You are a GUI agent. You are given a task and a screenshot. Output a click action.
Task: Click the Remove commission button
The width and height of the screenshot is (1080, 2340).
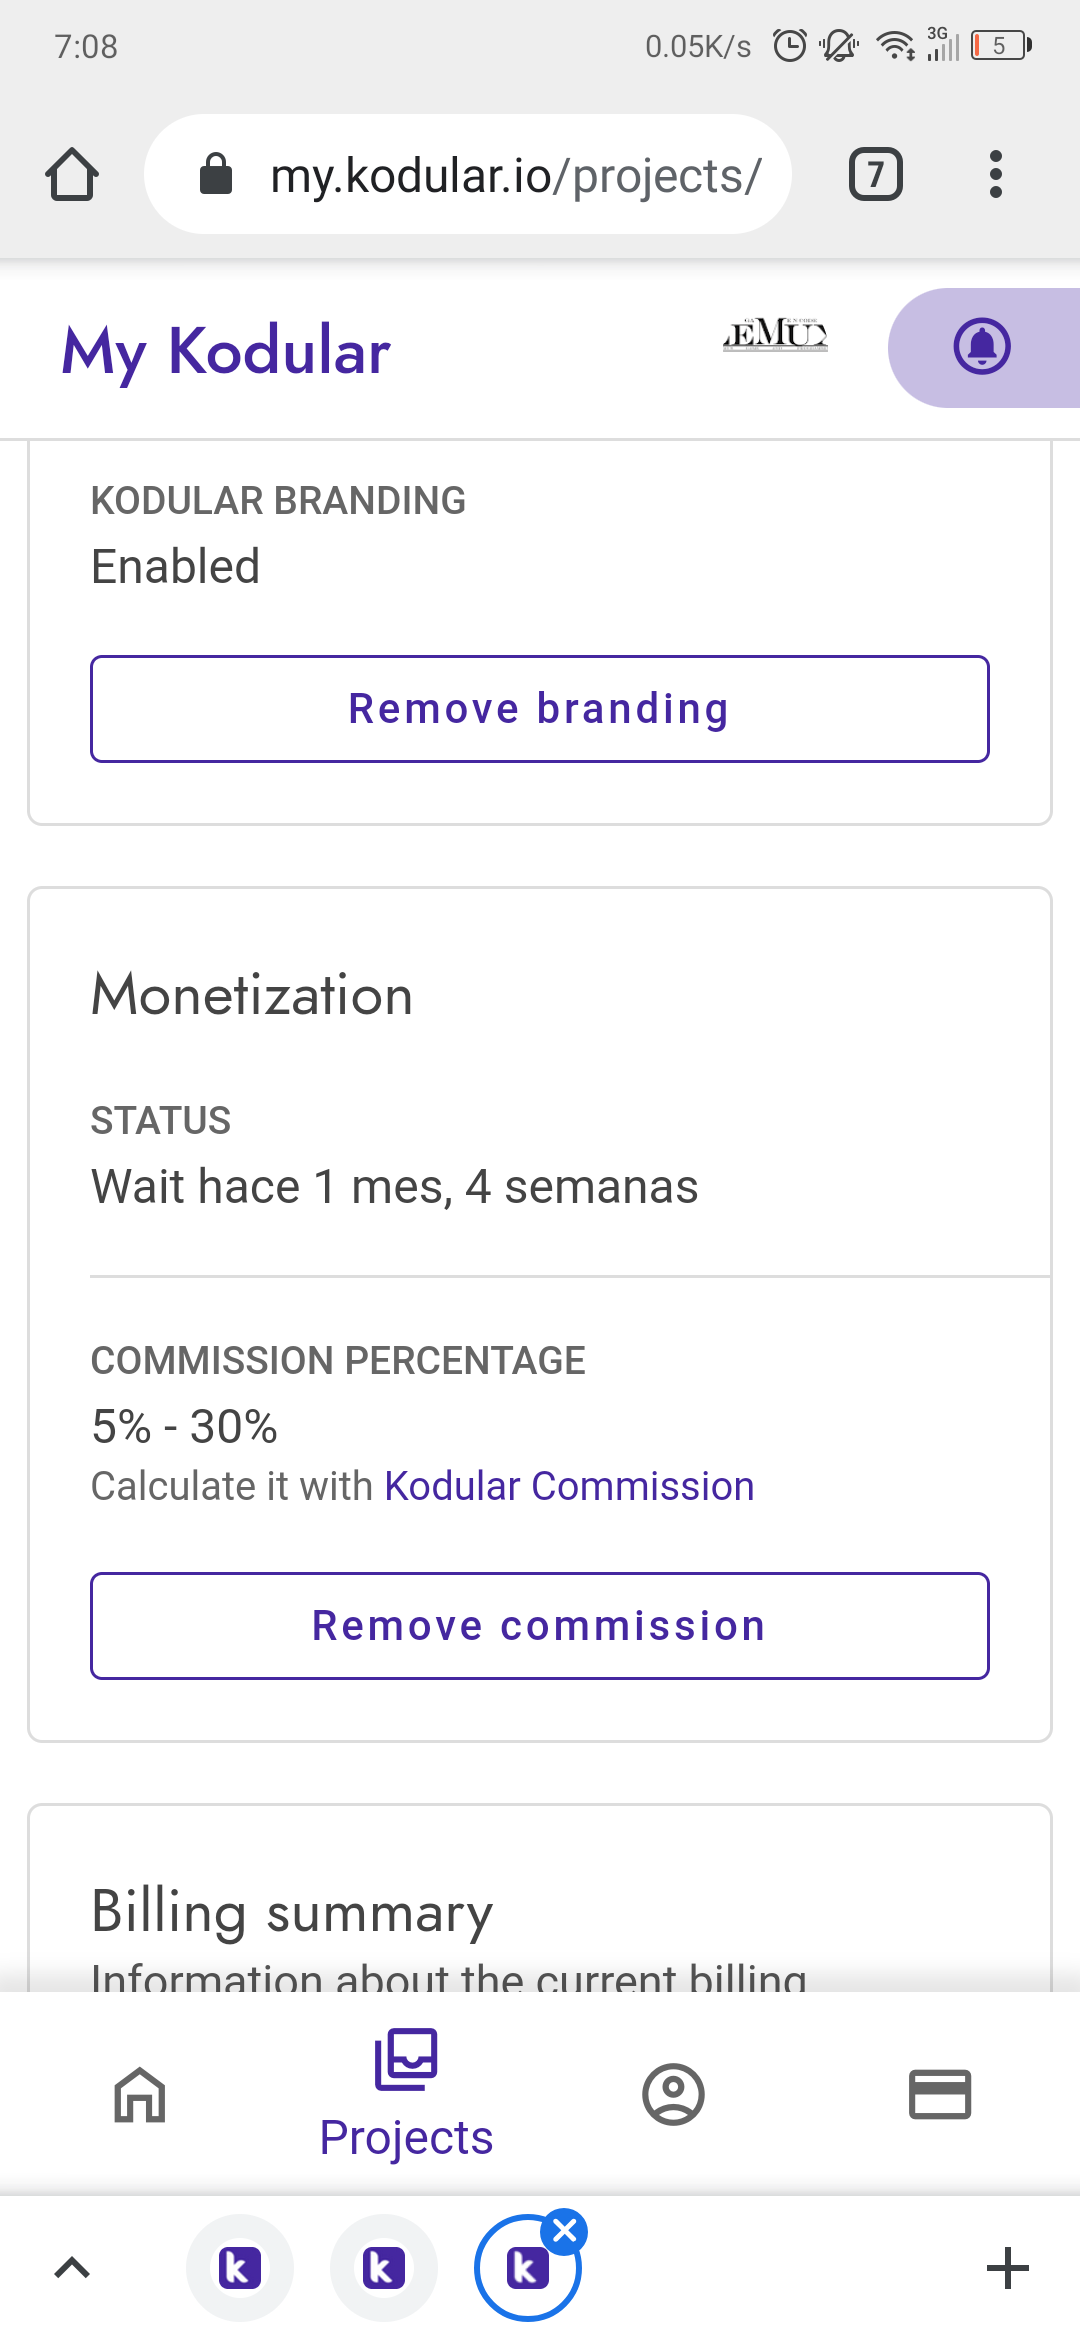point(540,1626)
